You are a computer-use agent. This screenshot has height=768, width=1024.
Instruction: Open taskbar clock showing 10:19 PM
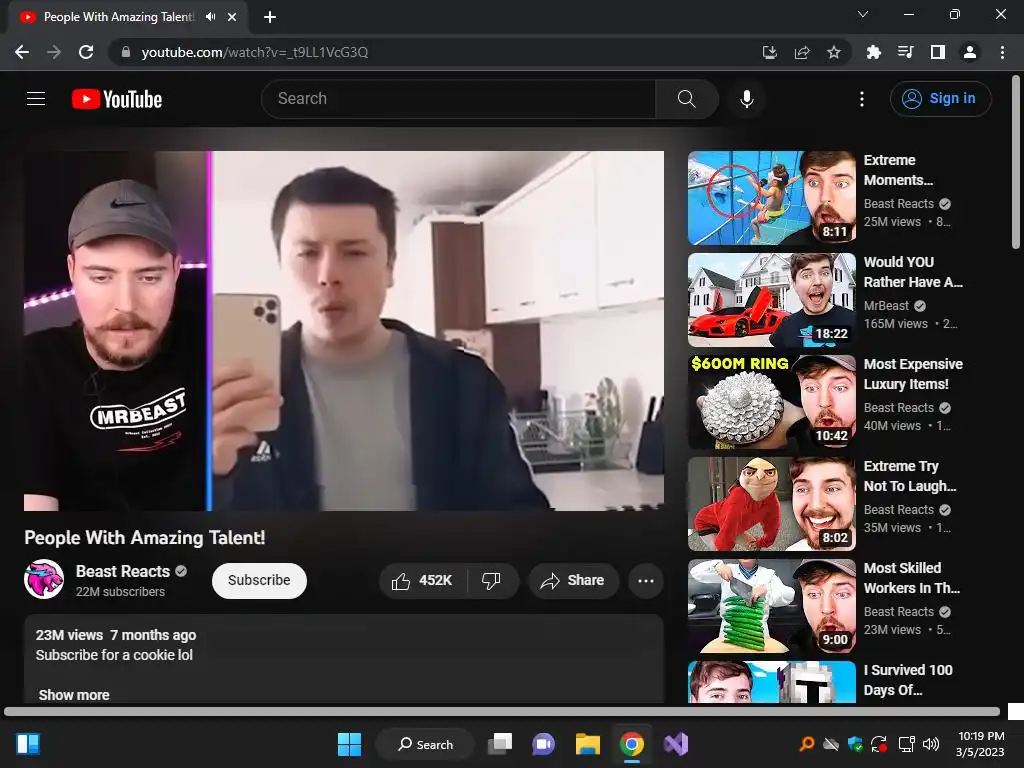980,744
